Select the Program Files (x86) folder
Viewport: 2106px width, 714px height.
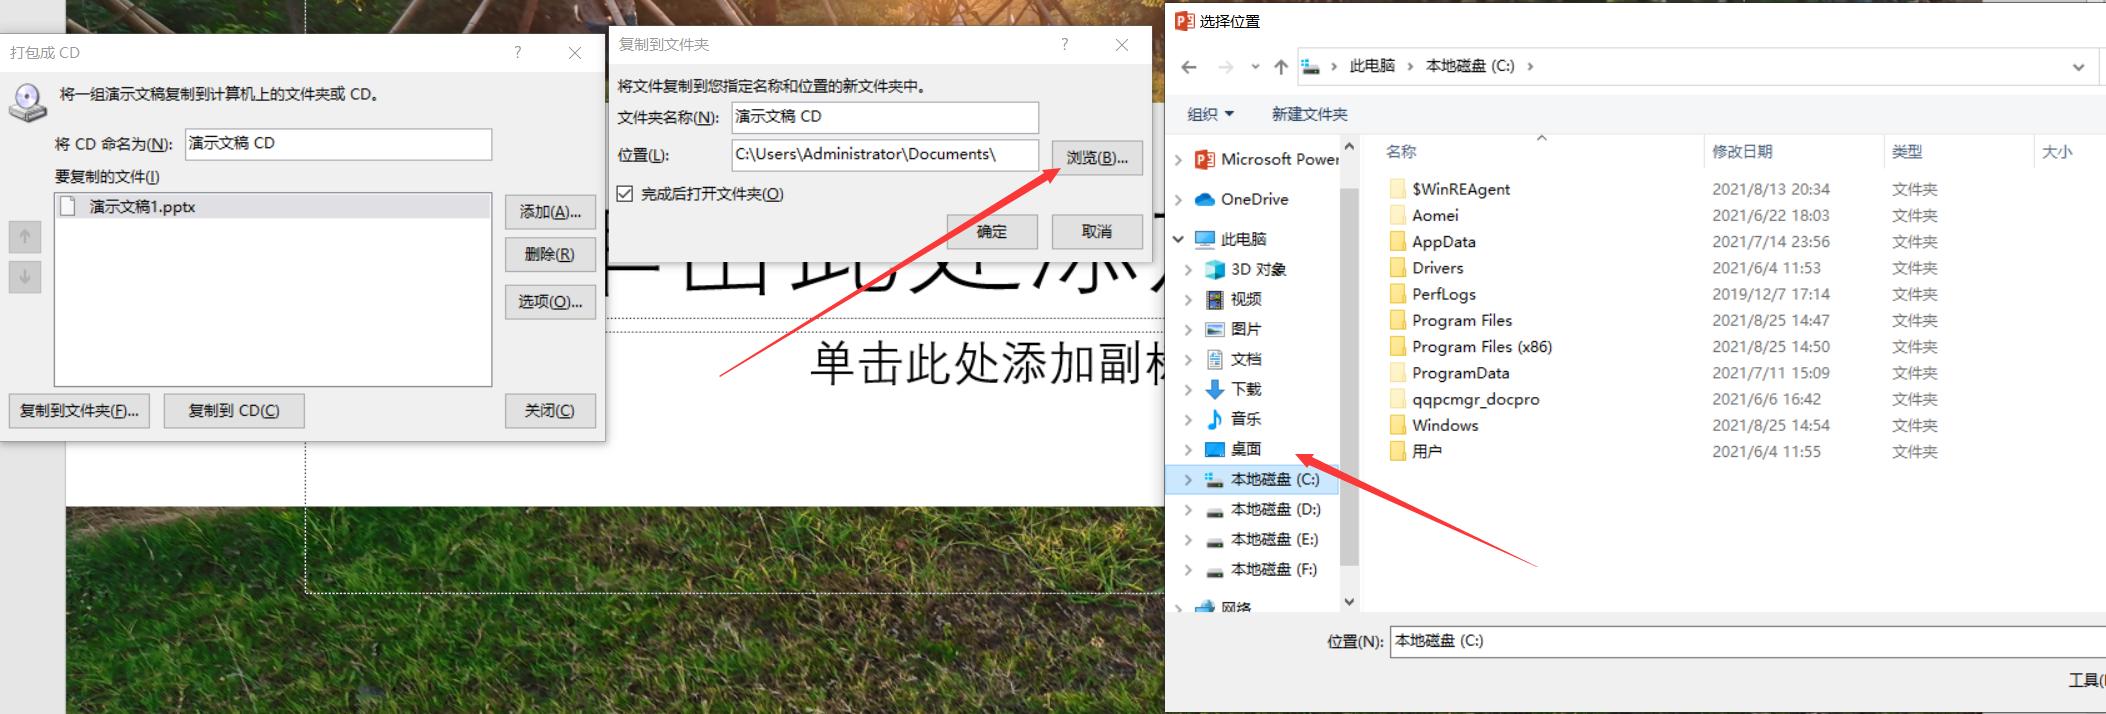[1482, 346]
